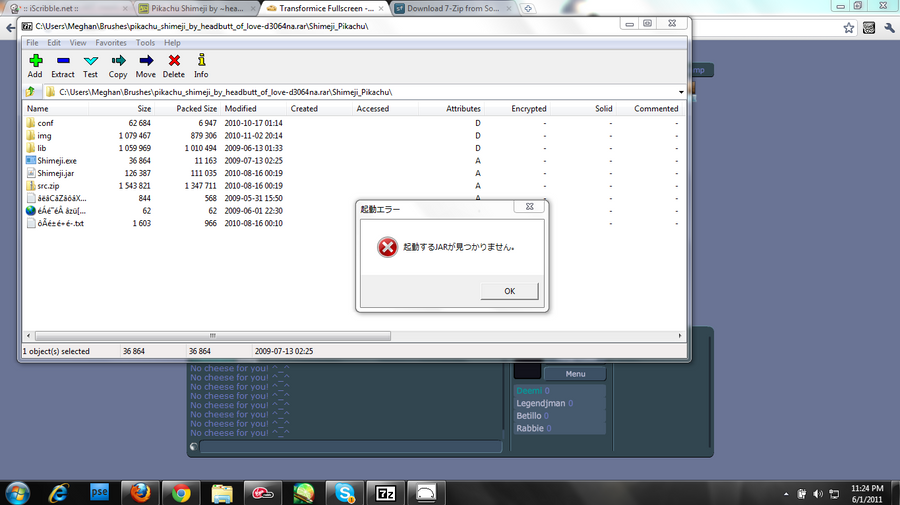The width and height of the screenshot is (900, 505).
Task: Open the Favorites menu
Action: point(111,42)
